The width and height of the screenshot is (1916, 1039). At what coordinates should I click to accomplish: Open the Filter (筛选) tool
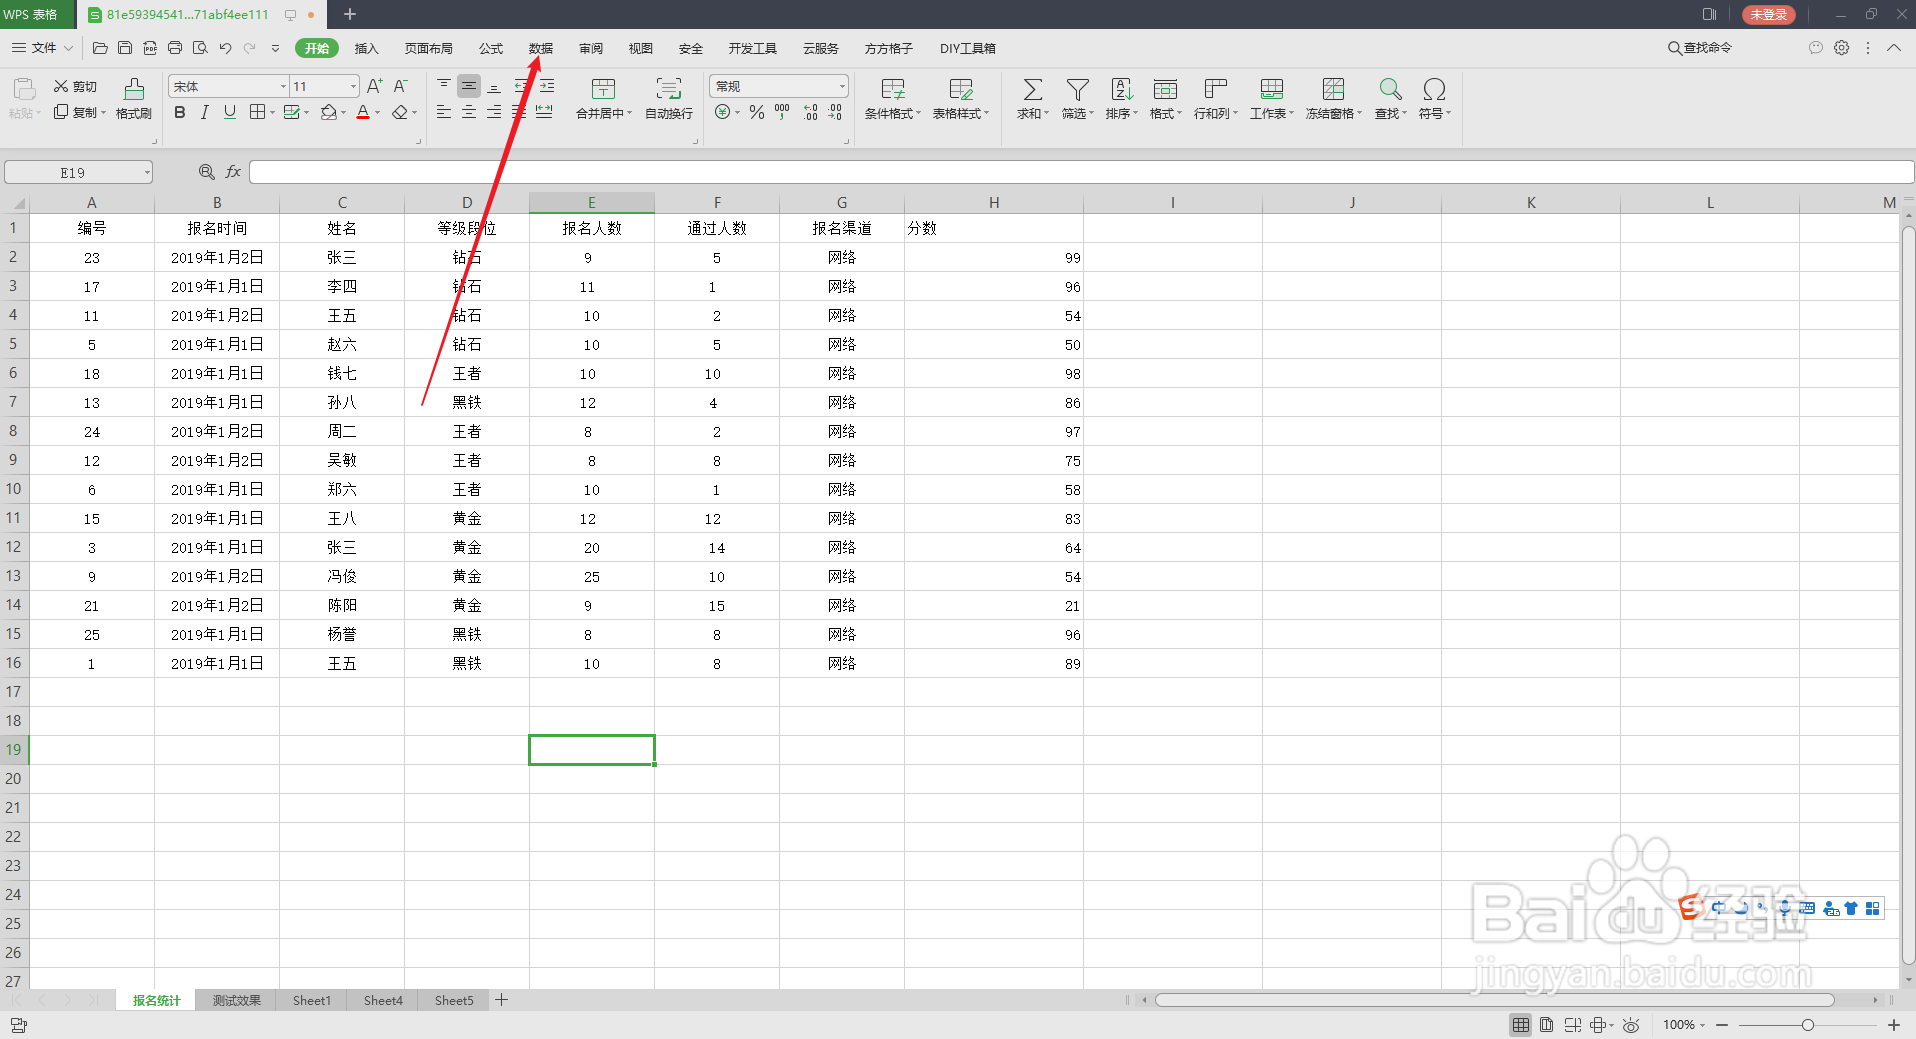coord(1078,99)
